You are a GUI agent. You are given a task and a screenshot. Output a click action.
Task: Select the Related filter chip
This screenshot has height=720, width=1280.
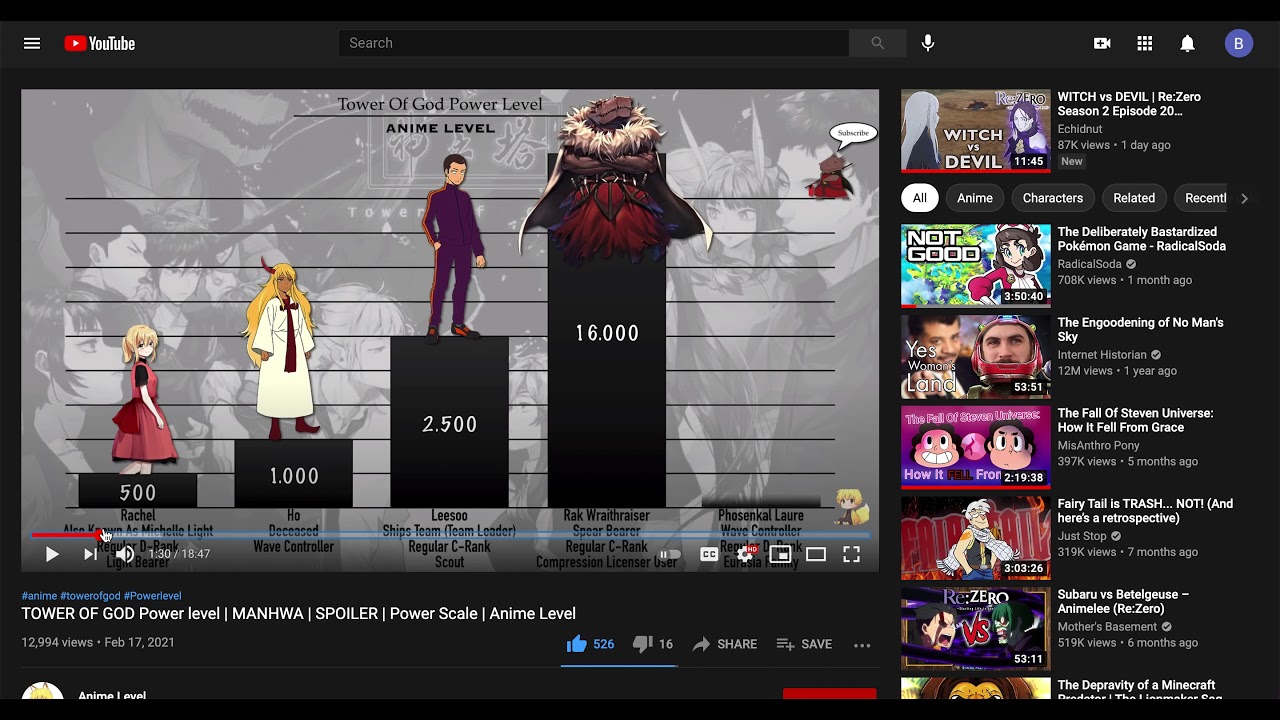1134,198
